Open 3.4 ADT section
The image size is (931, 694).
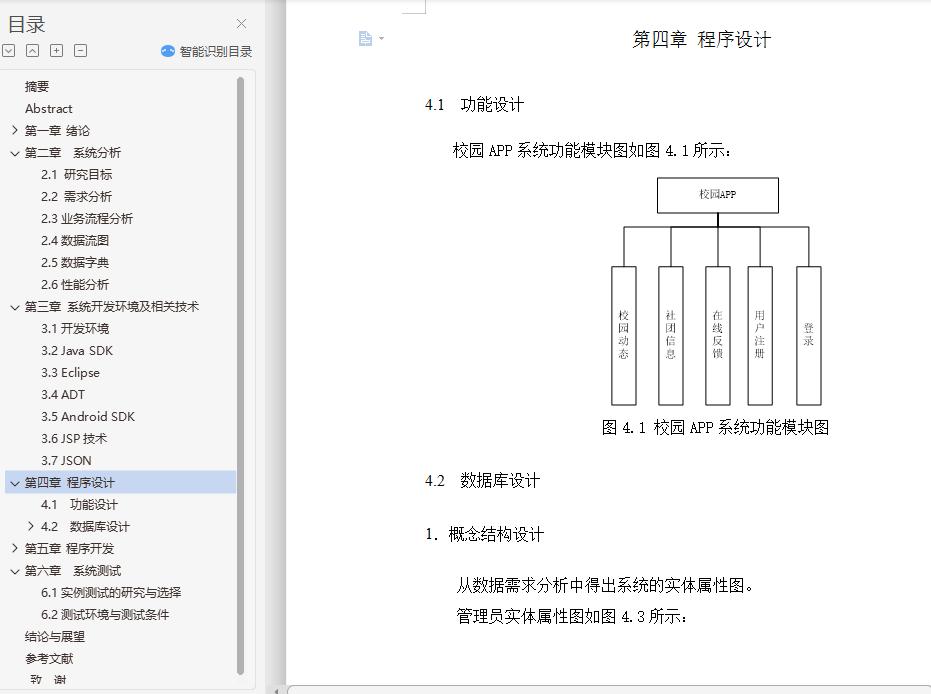[63, 394]
